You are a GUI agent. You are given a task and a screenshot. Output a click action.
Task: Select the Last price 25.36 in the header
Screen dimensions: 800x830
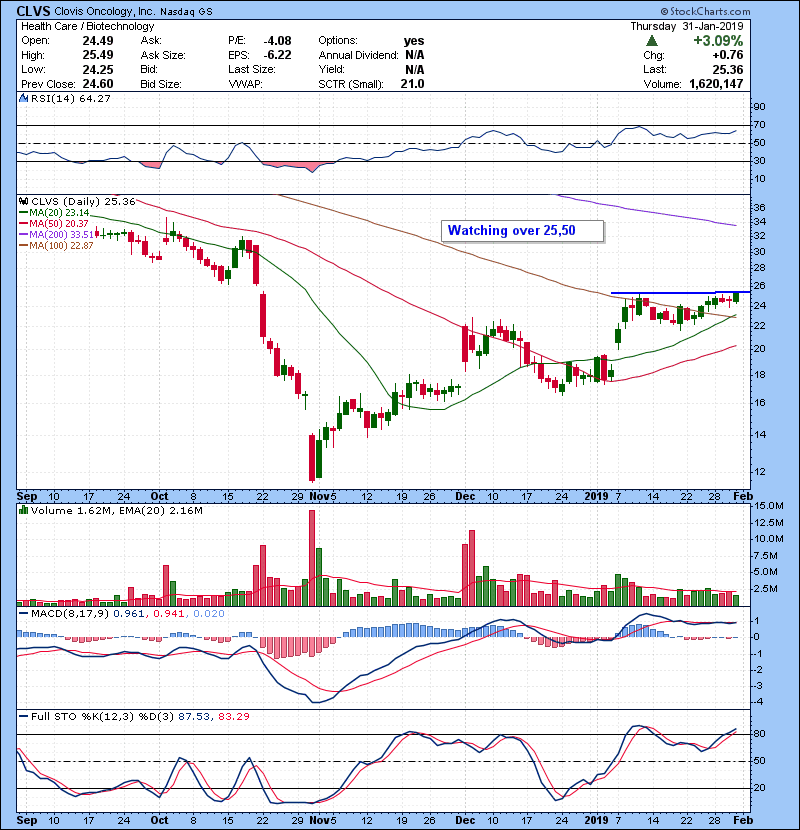point(727,69)
